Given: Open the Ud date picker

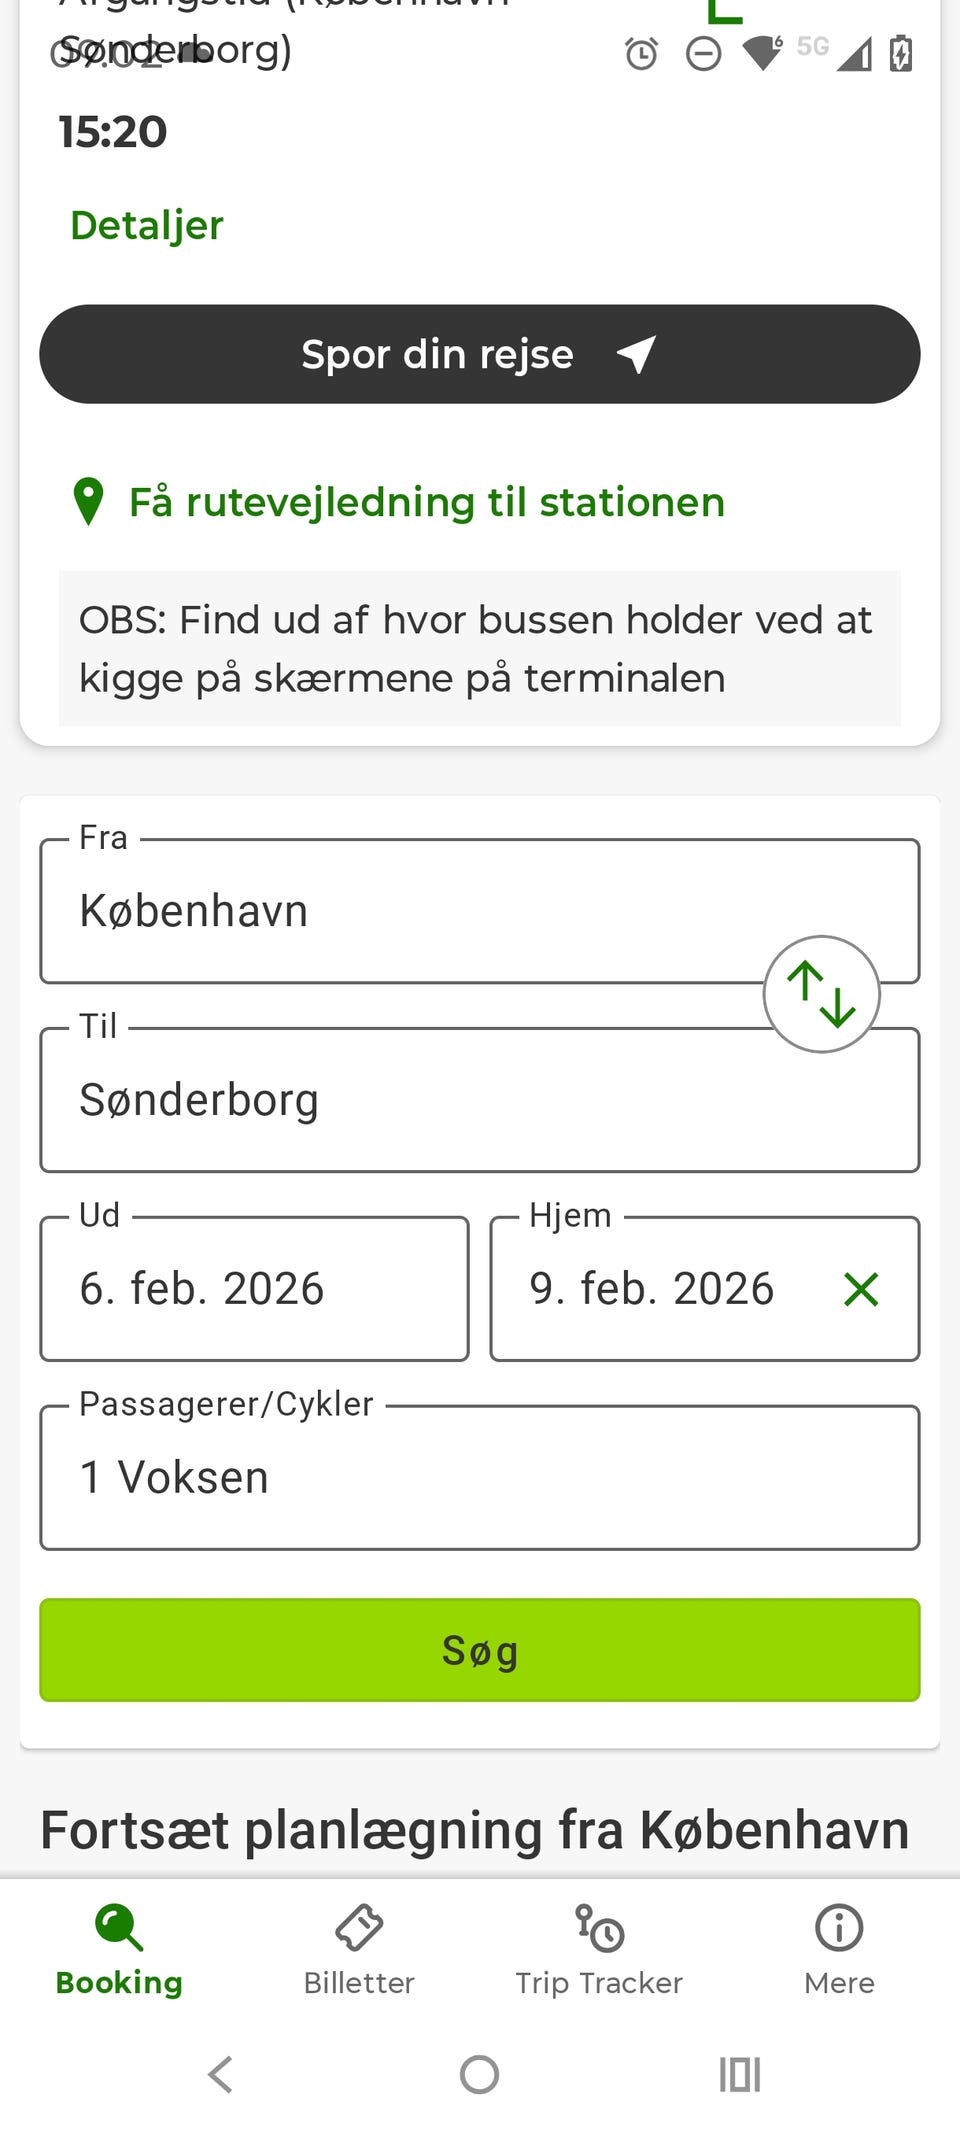Looking at the screenshot, I should coord(254,1289).
